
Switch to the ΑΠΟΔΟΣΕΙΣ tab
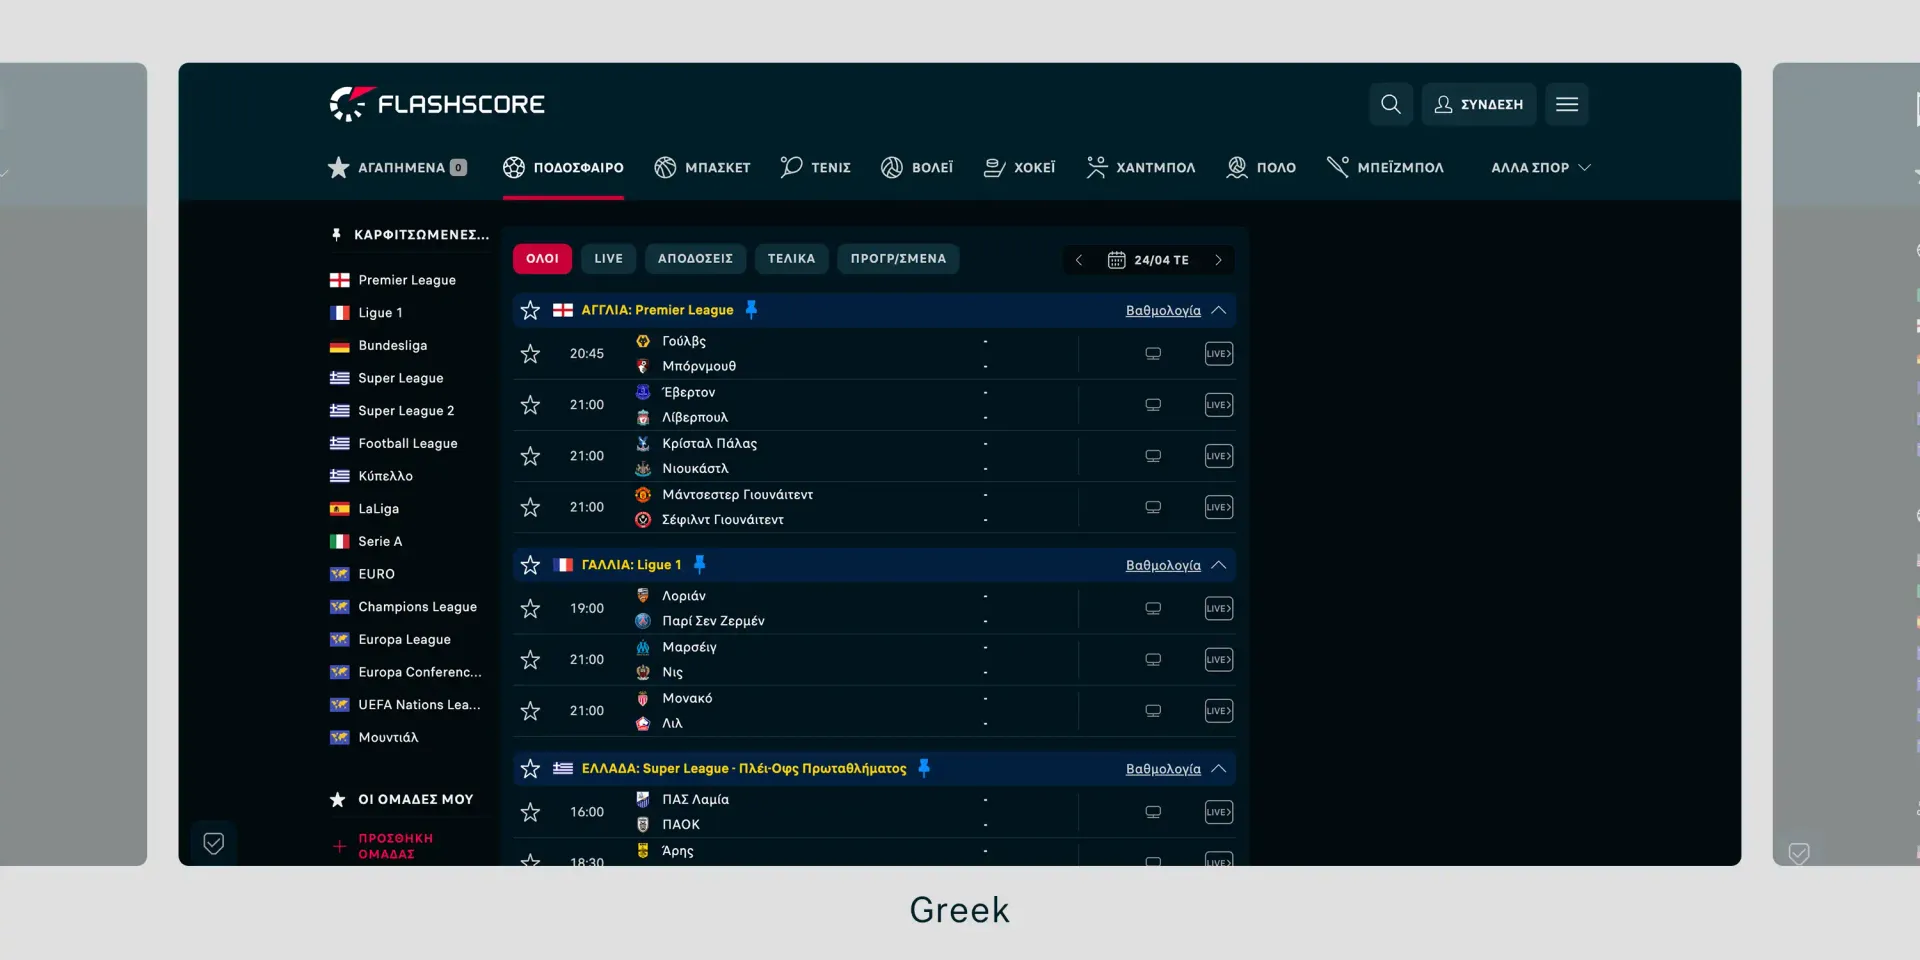click(695, 259)
